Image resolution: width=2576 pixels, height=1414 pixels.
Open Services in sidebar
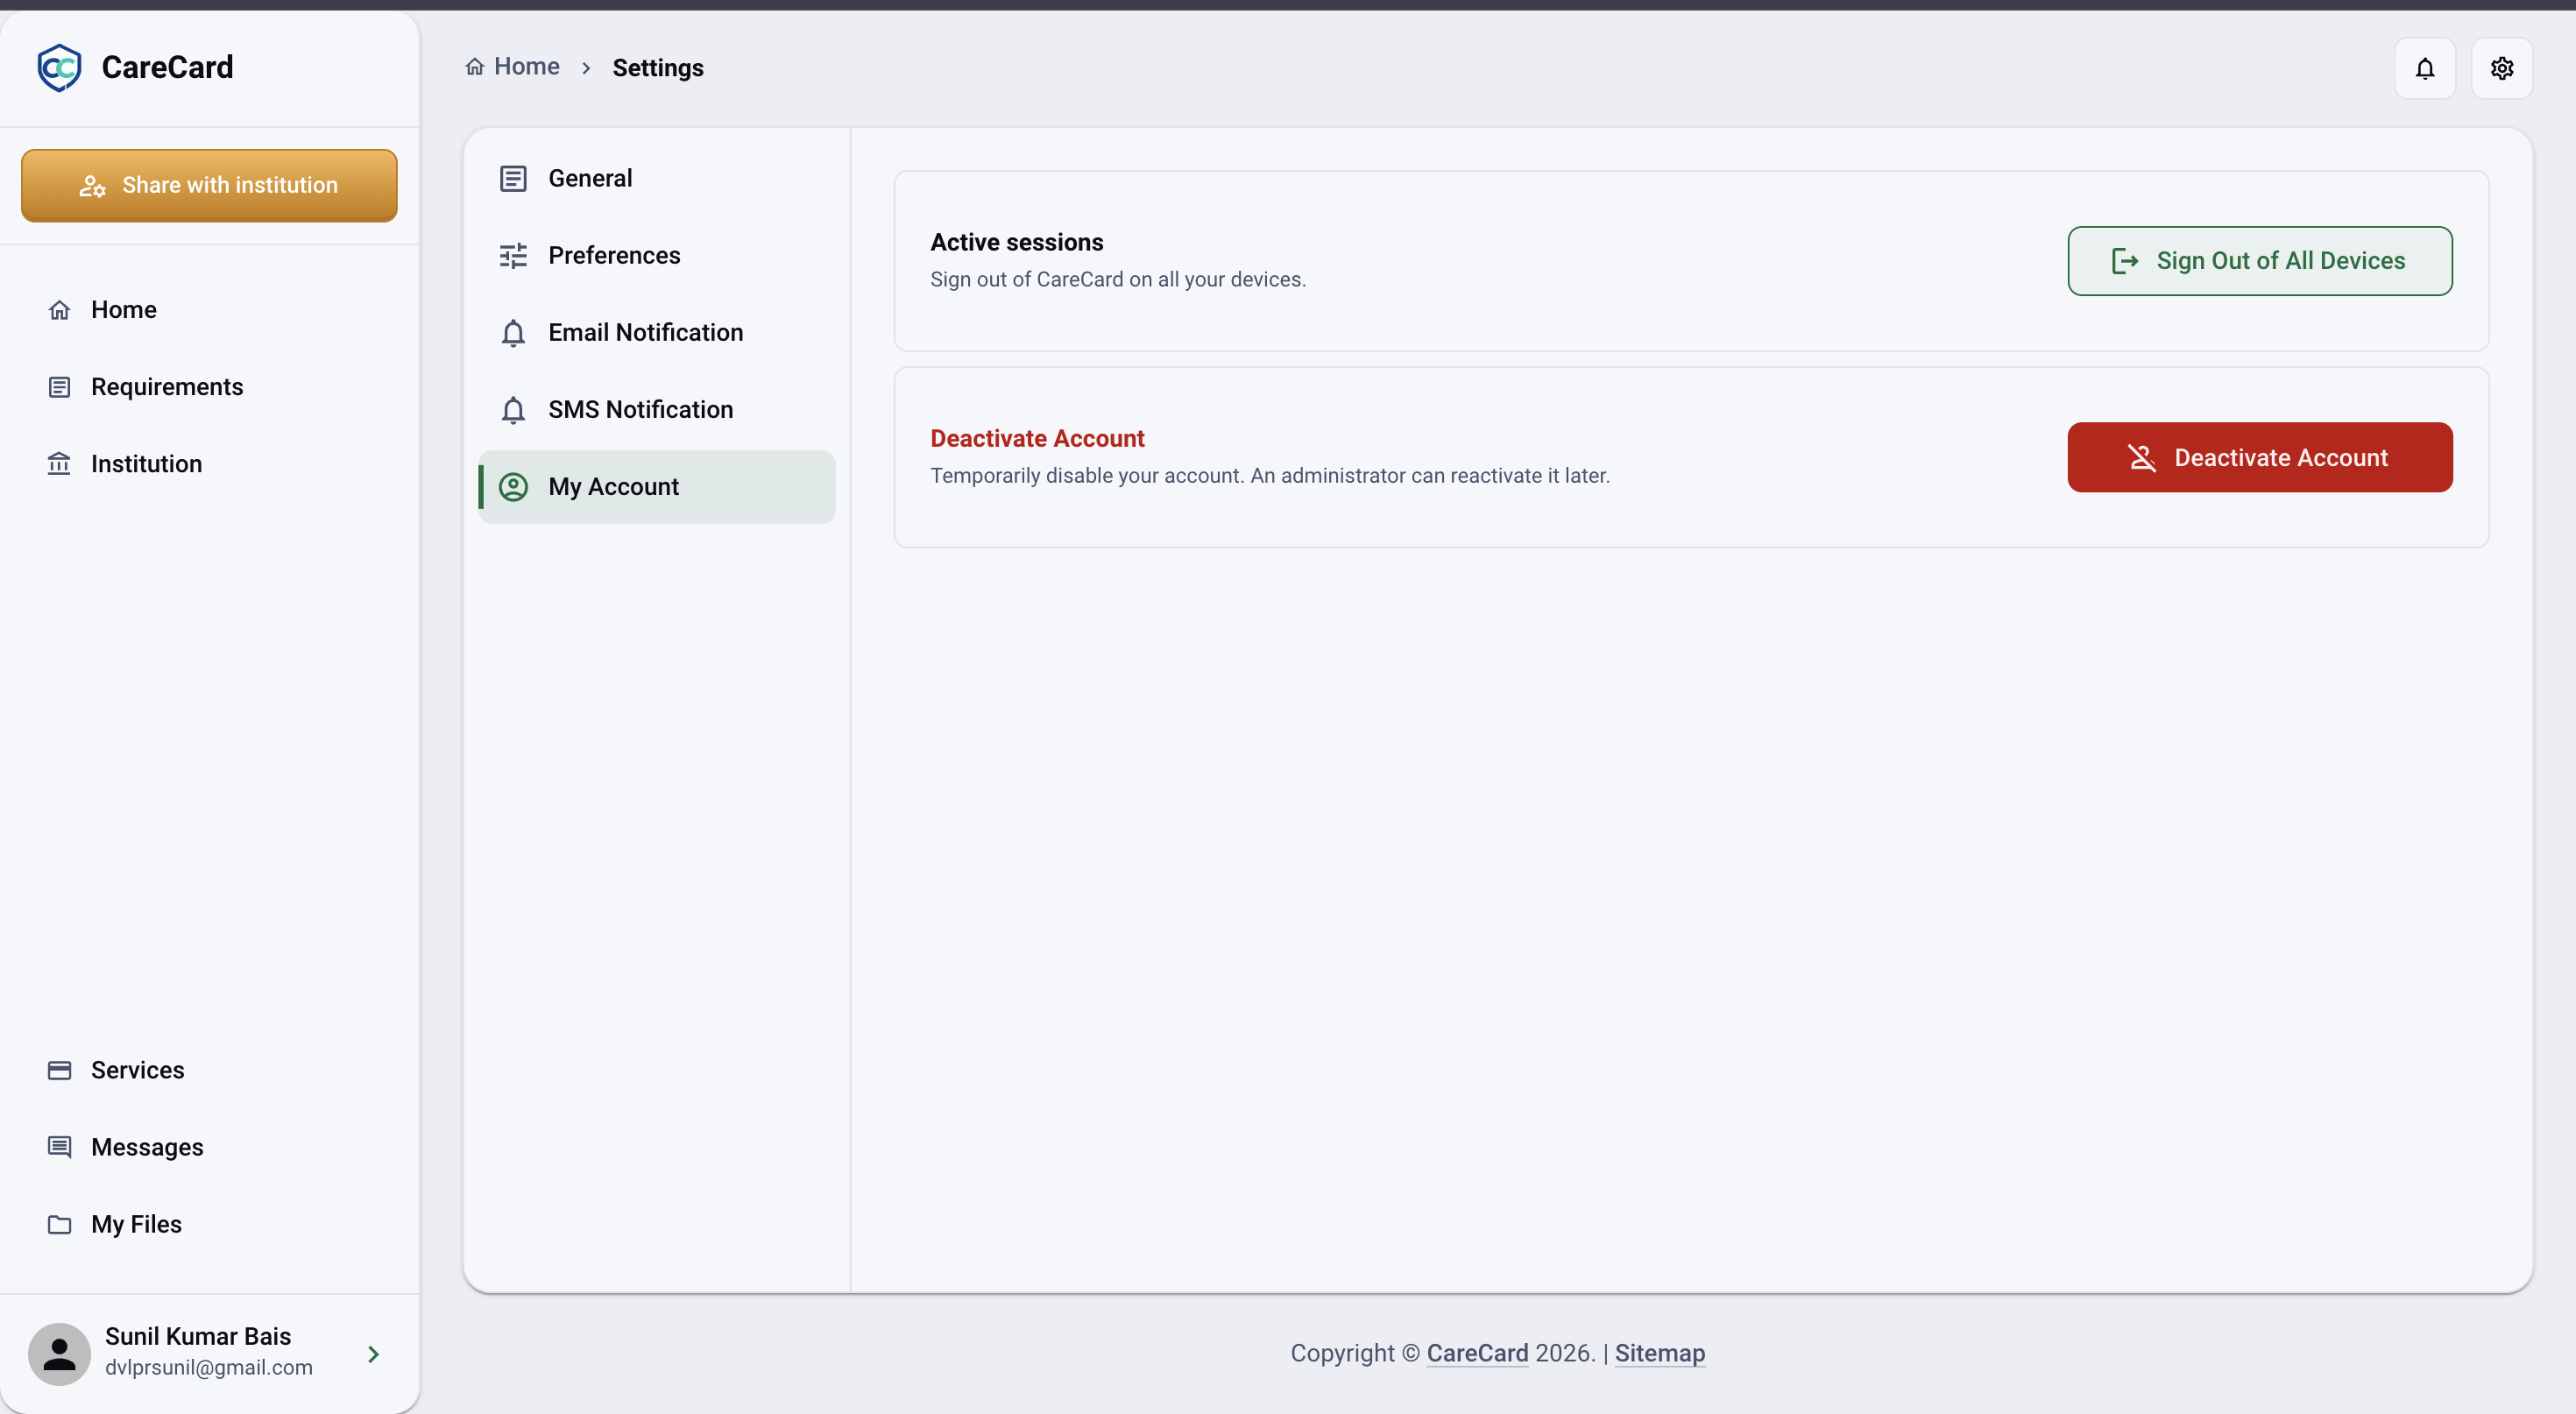[209, 1070]
